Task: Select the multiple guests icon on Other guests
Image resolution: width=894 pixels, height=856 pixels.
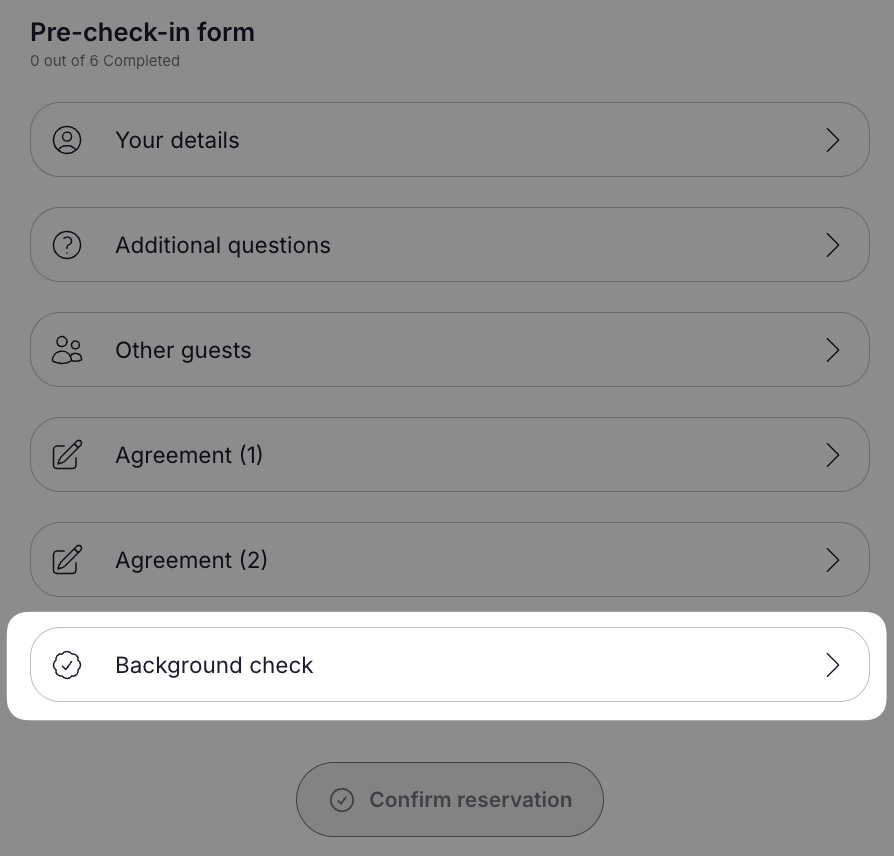Action: point(67,350)
